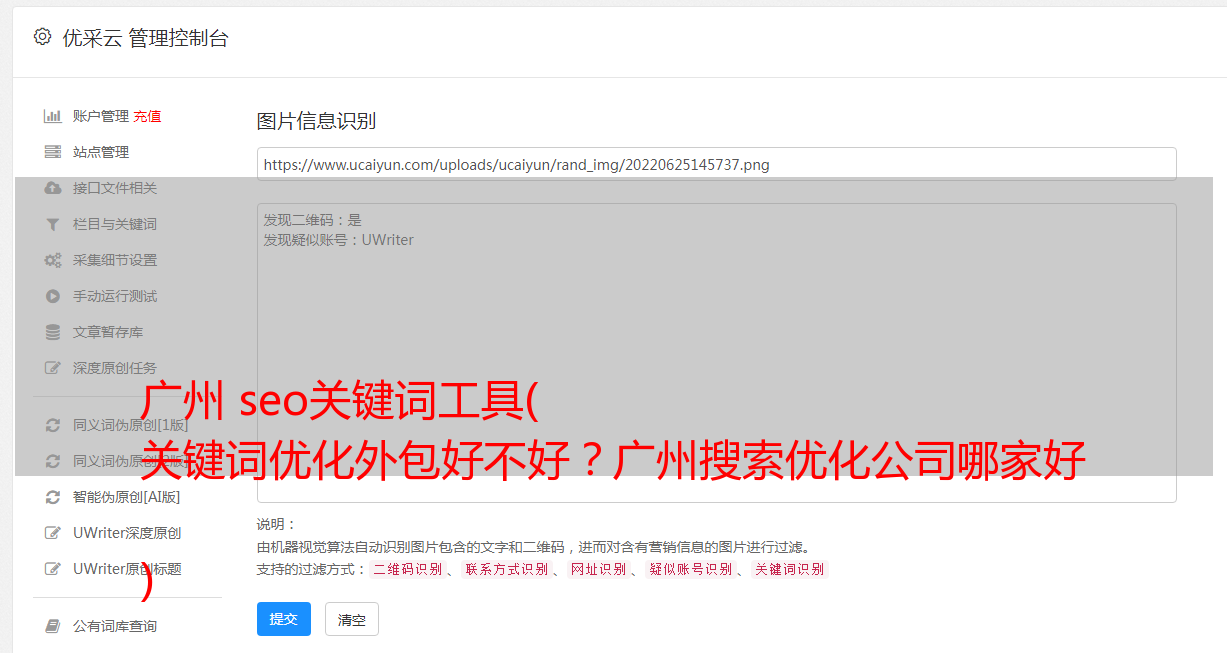The image size is (1227, 653).
Task: Open 接口文件相关 in sidebar
Action: tap(115, 188)
